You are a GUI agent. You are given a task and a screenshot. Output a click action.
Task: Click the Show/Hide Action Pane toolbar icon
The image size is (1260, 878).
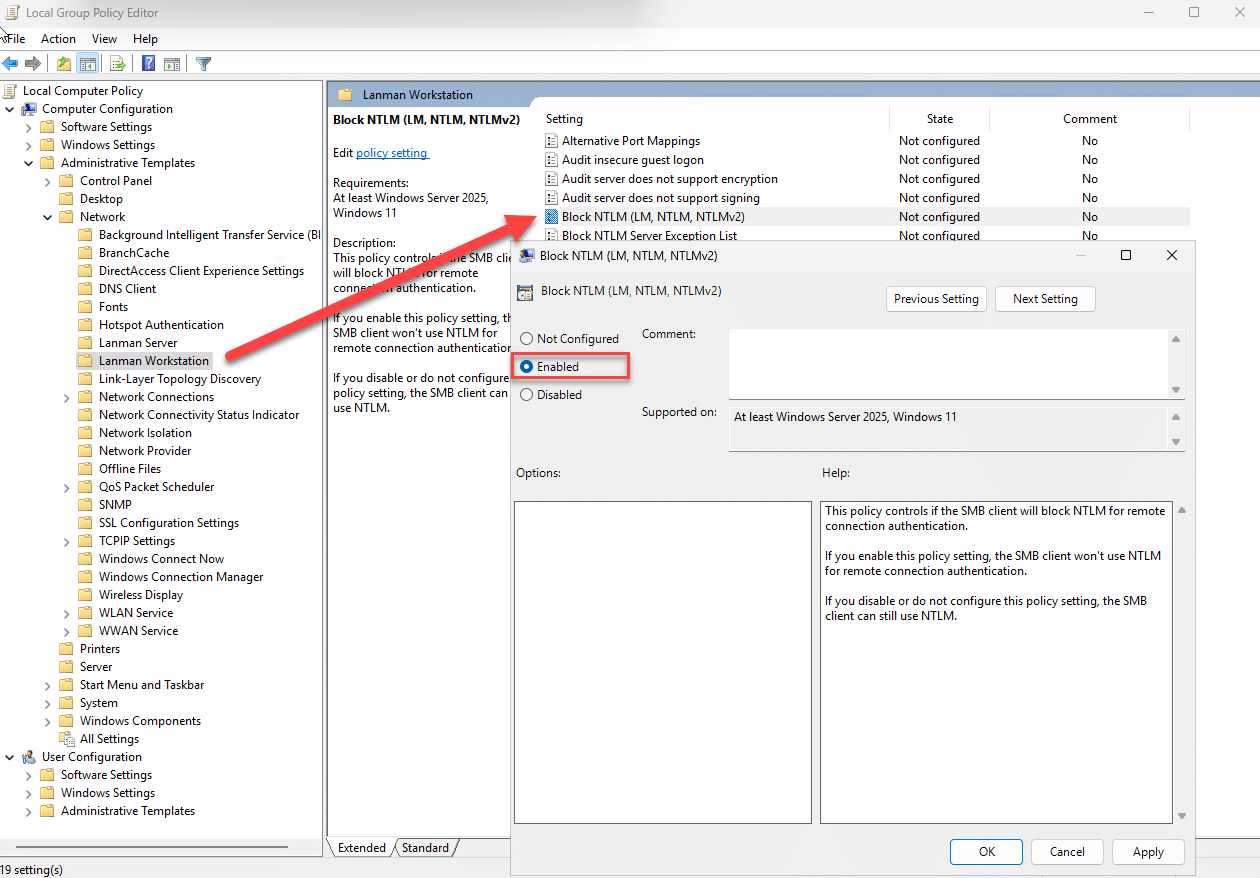(171, 63)
